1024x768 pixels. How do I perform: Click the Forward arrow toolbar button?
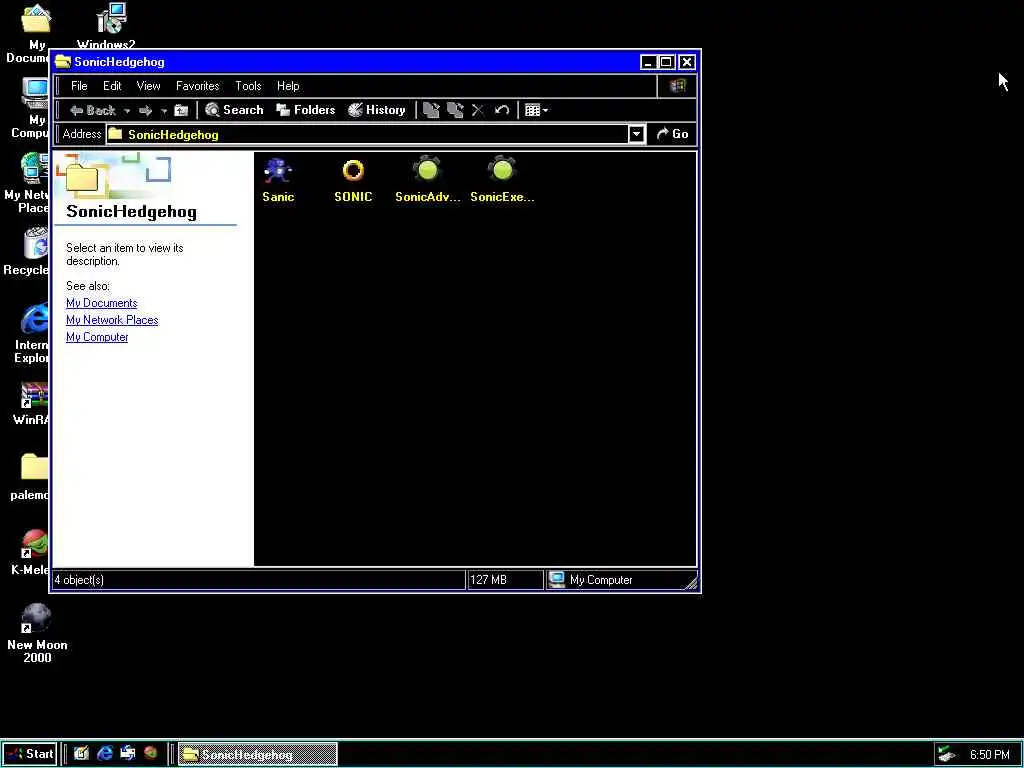(146, 110)
